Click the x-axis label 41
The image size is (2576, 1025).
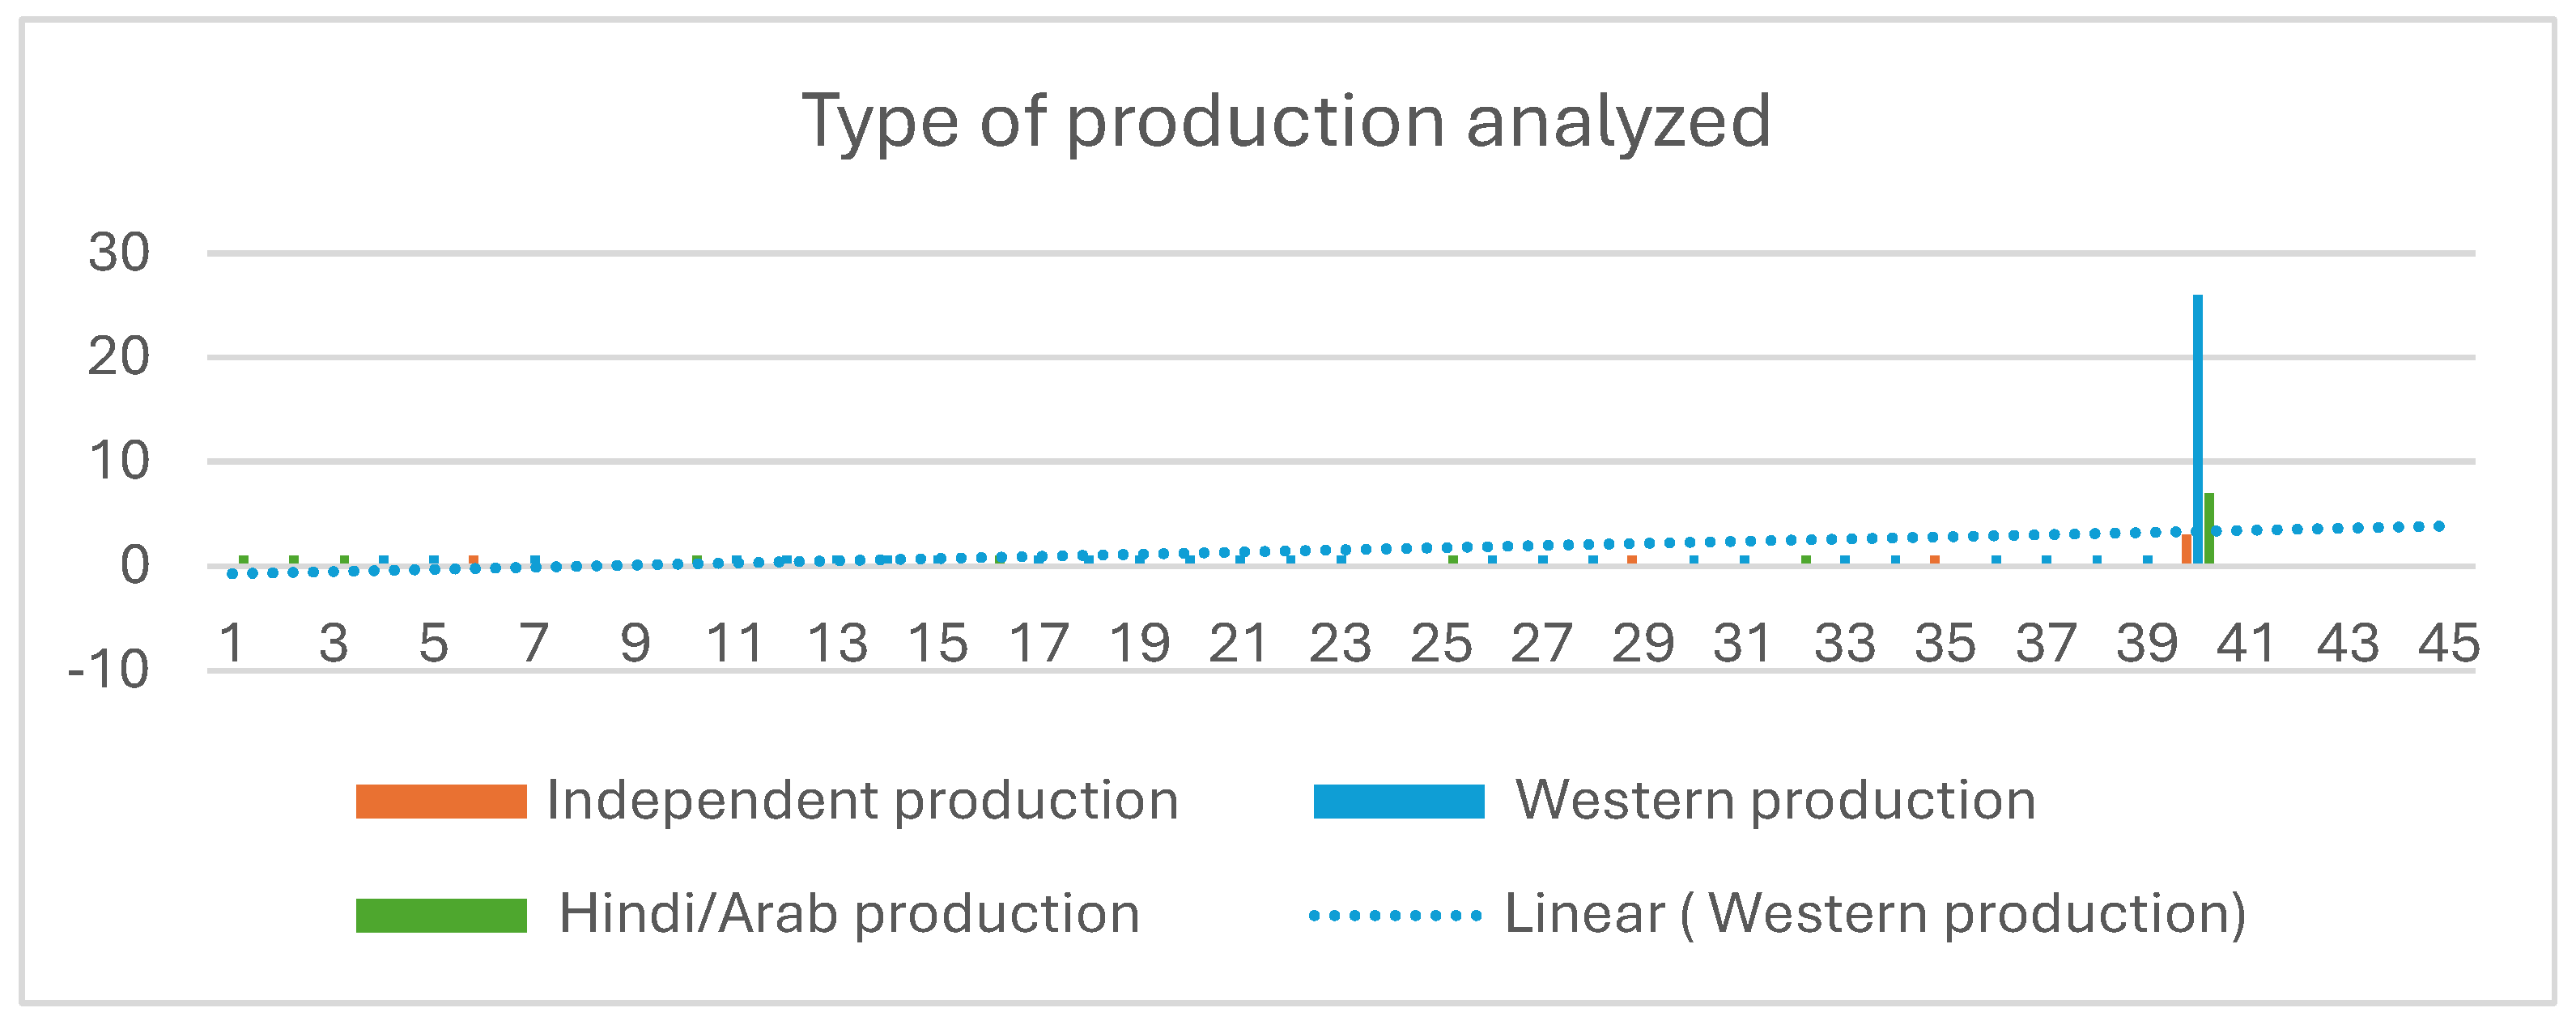(x=2247, y=643)
